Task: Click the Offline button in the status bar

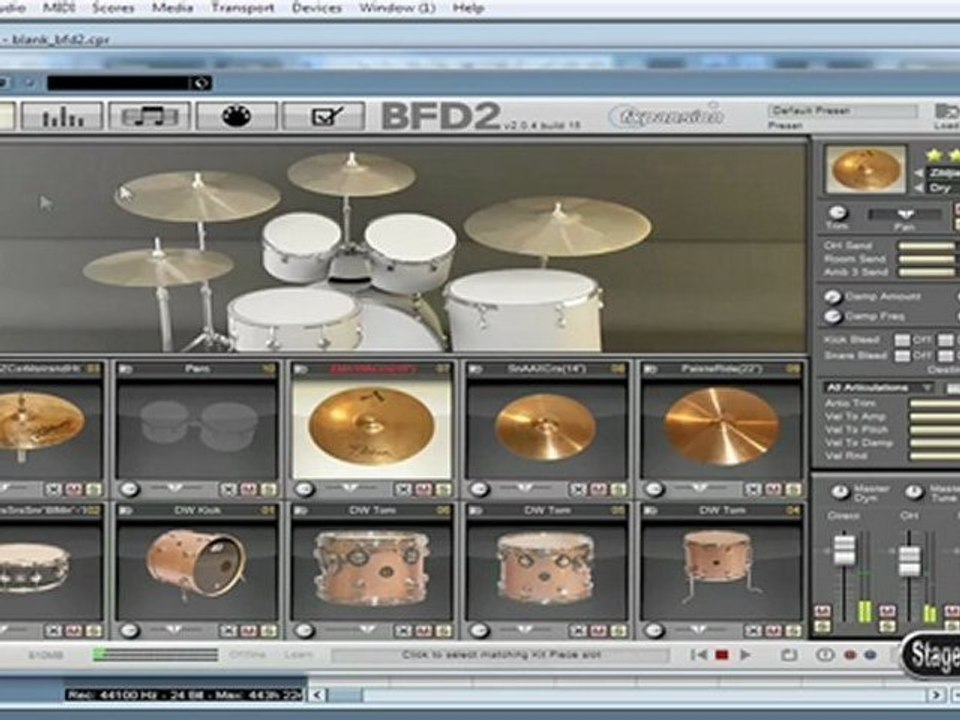Action: tap(247, 654)
